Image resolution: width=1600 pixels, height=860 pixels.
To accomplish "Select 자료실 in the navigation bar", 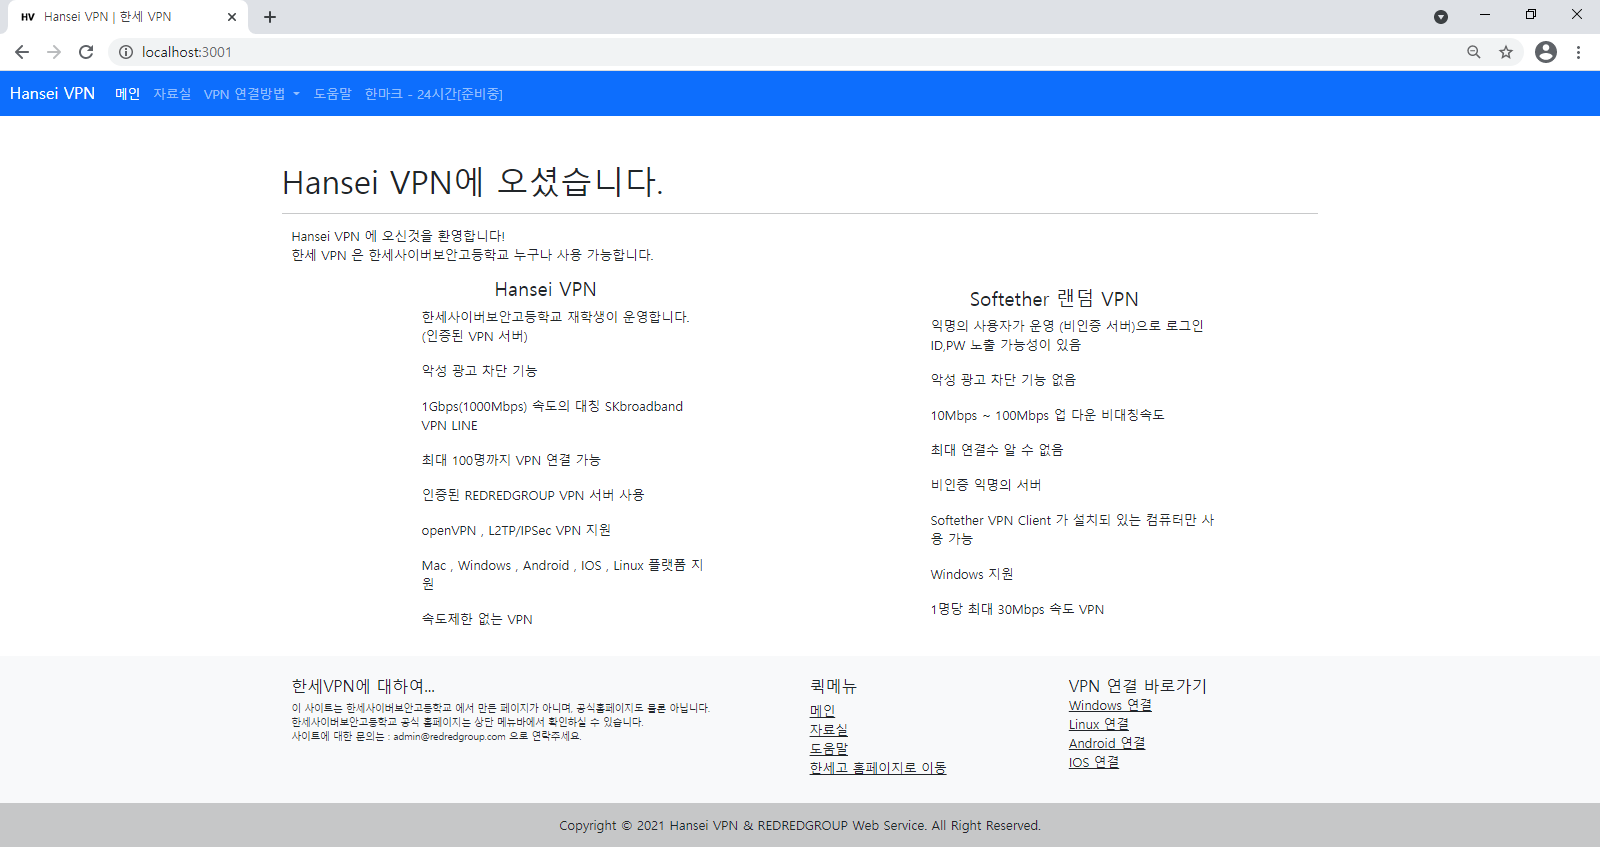I will coord(172,94).
